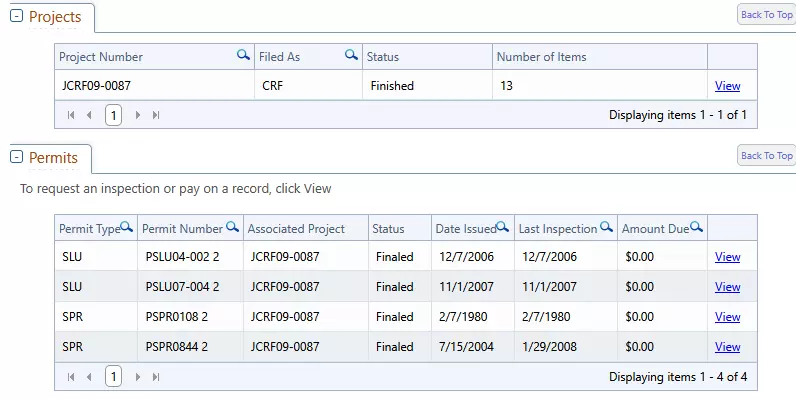Open the Last Inspection search filter icon
The width and height of the screenshot is (796, 399).
pos(607,227)
